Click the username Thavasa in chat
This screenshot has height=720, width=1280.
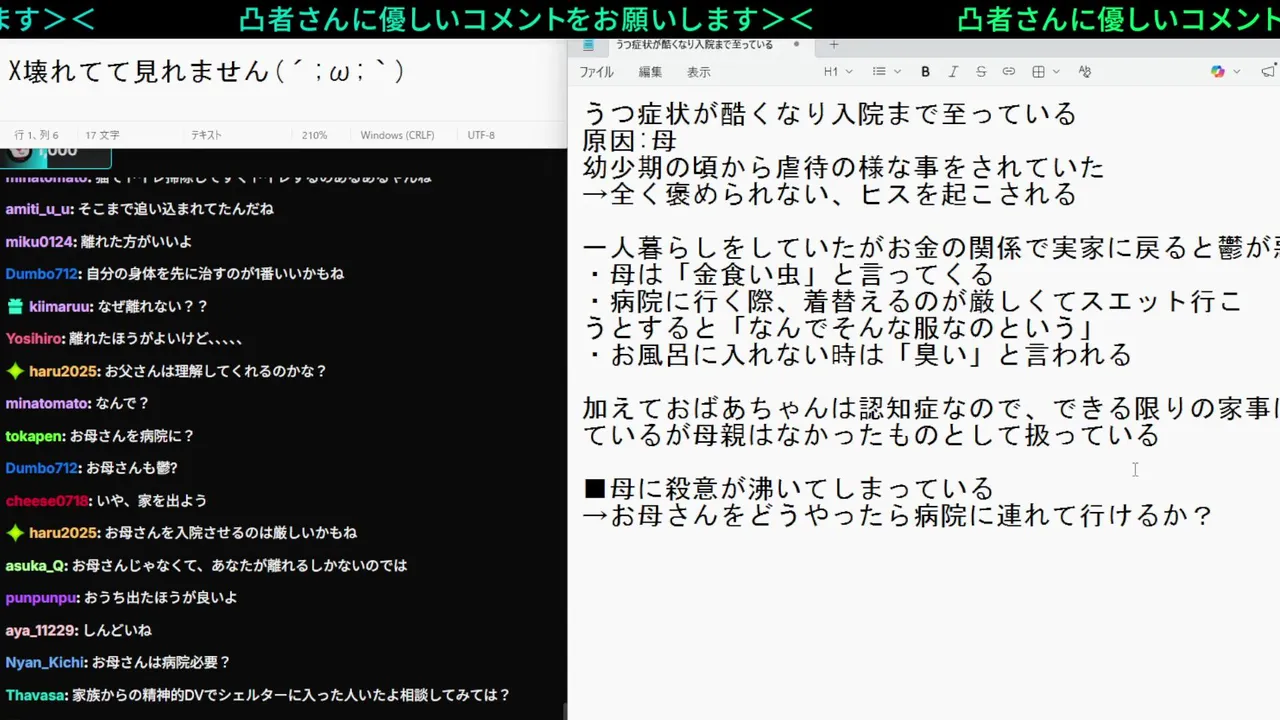36,695
